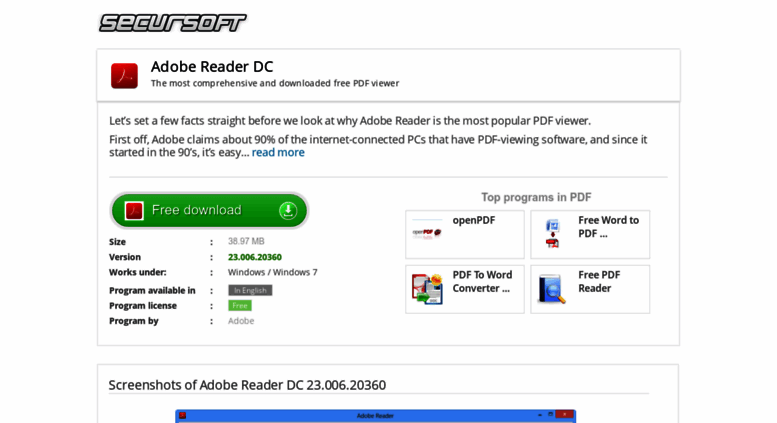Open the openPDF program card
The width and height of the screenshot is (777, 423).
click(465, 234)
